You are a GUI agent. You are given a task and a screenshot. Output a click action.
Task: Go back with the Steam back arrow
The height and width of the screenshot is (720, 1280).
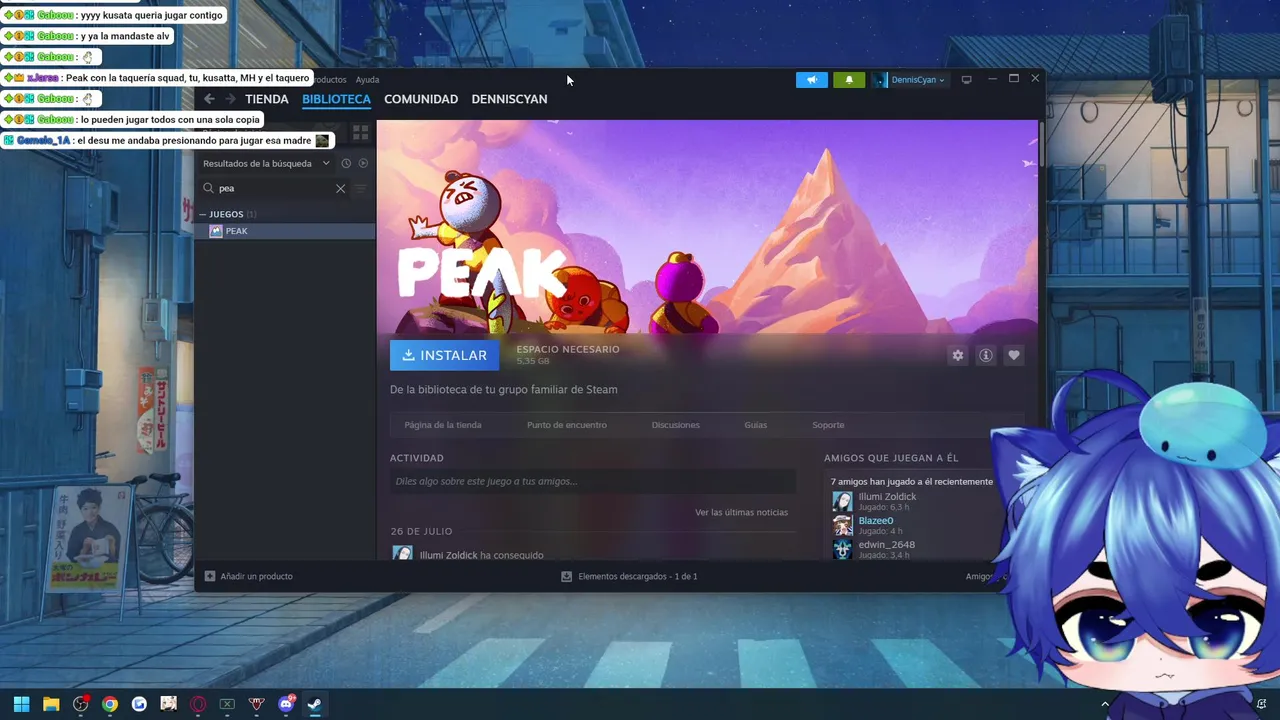[x=209, y=99]
